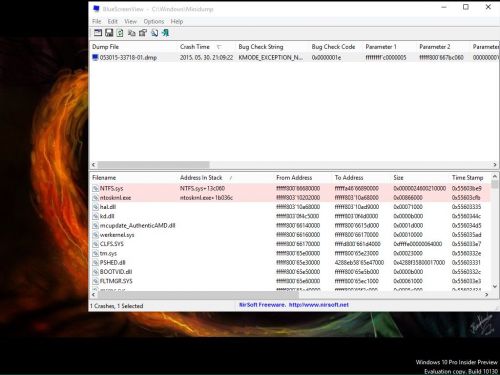This screenshot has height=375, width=500.
Task: Click the right arrow of the driver list horizontal scrollbar
Action: tap(487, 295)
